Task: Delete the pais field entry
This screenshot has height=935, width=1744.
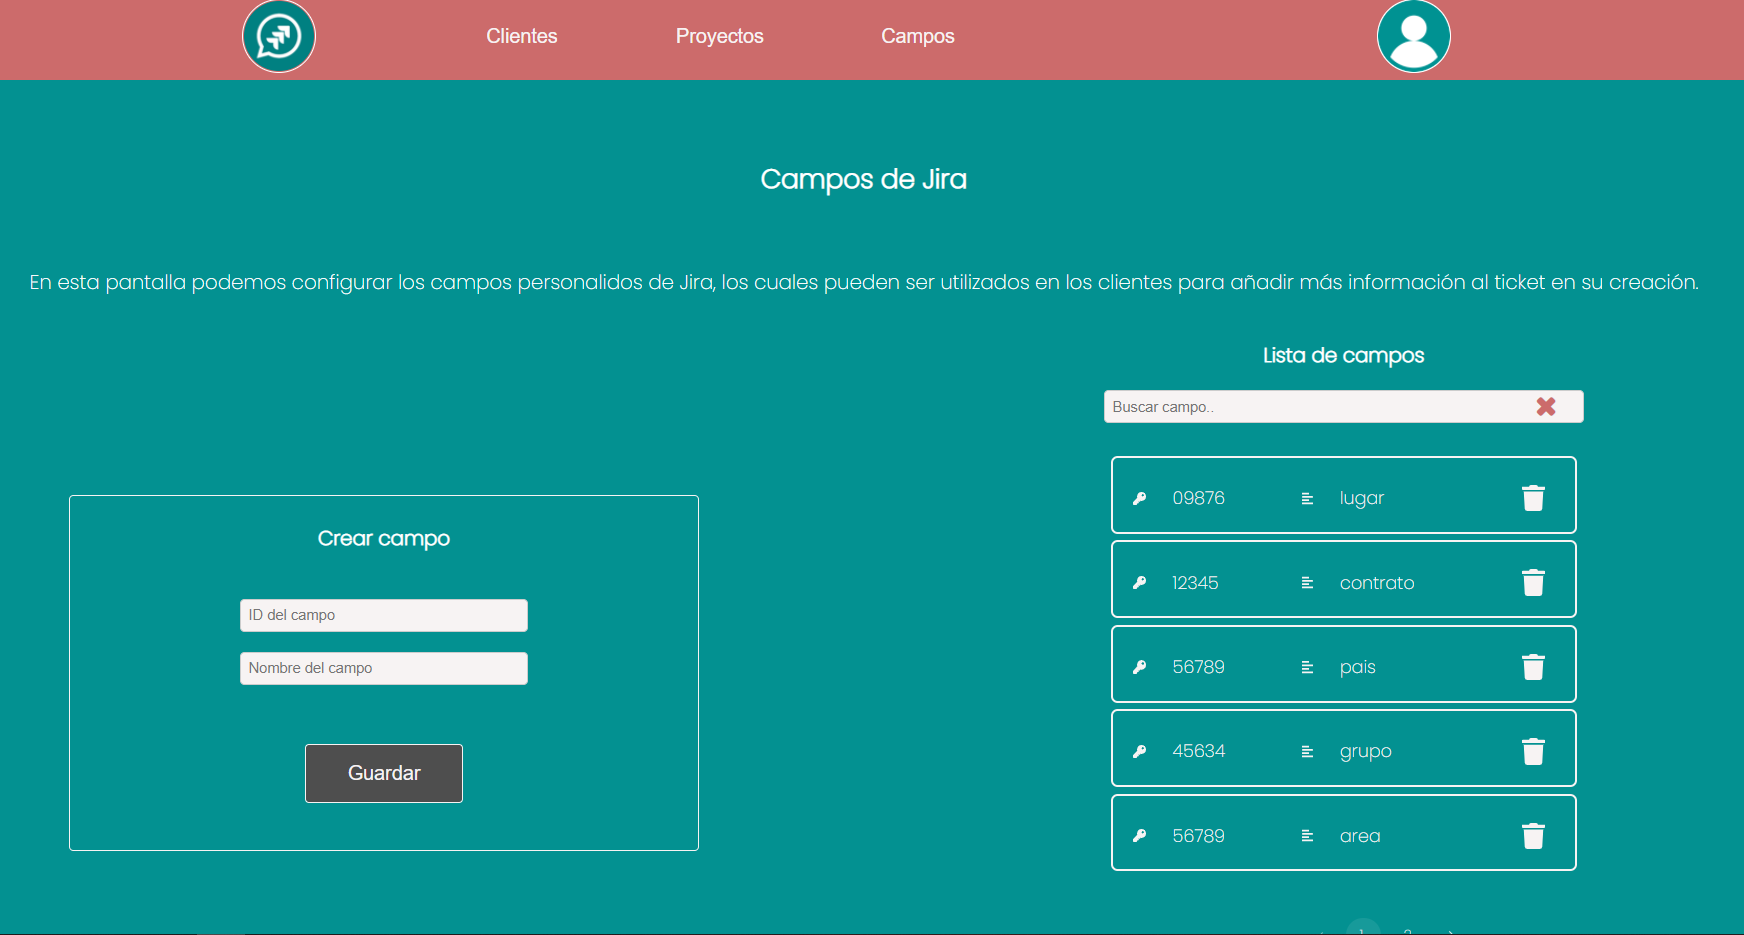Action: pyautogui.click(x=1534, y=664)
